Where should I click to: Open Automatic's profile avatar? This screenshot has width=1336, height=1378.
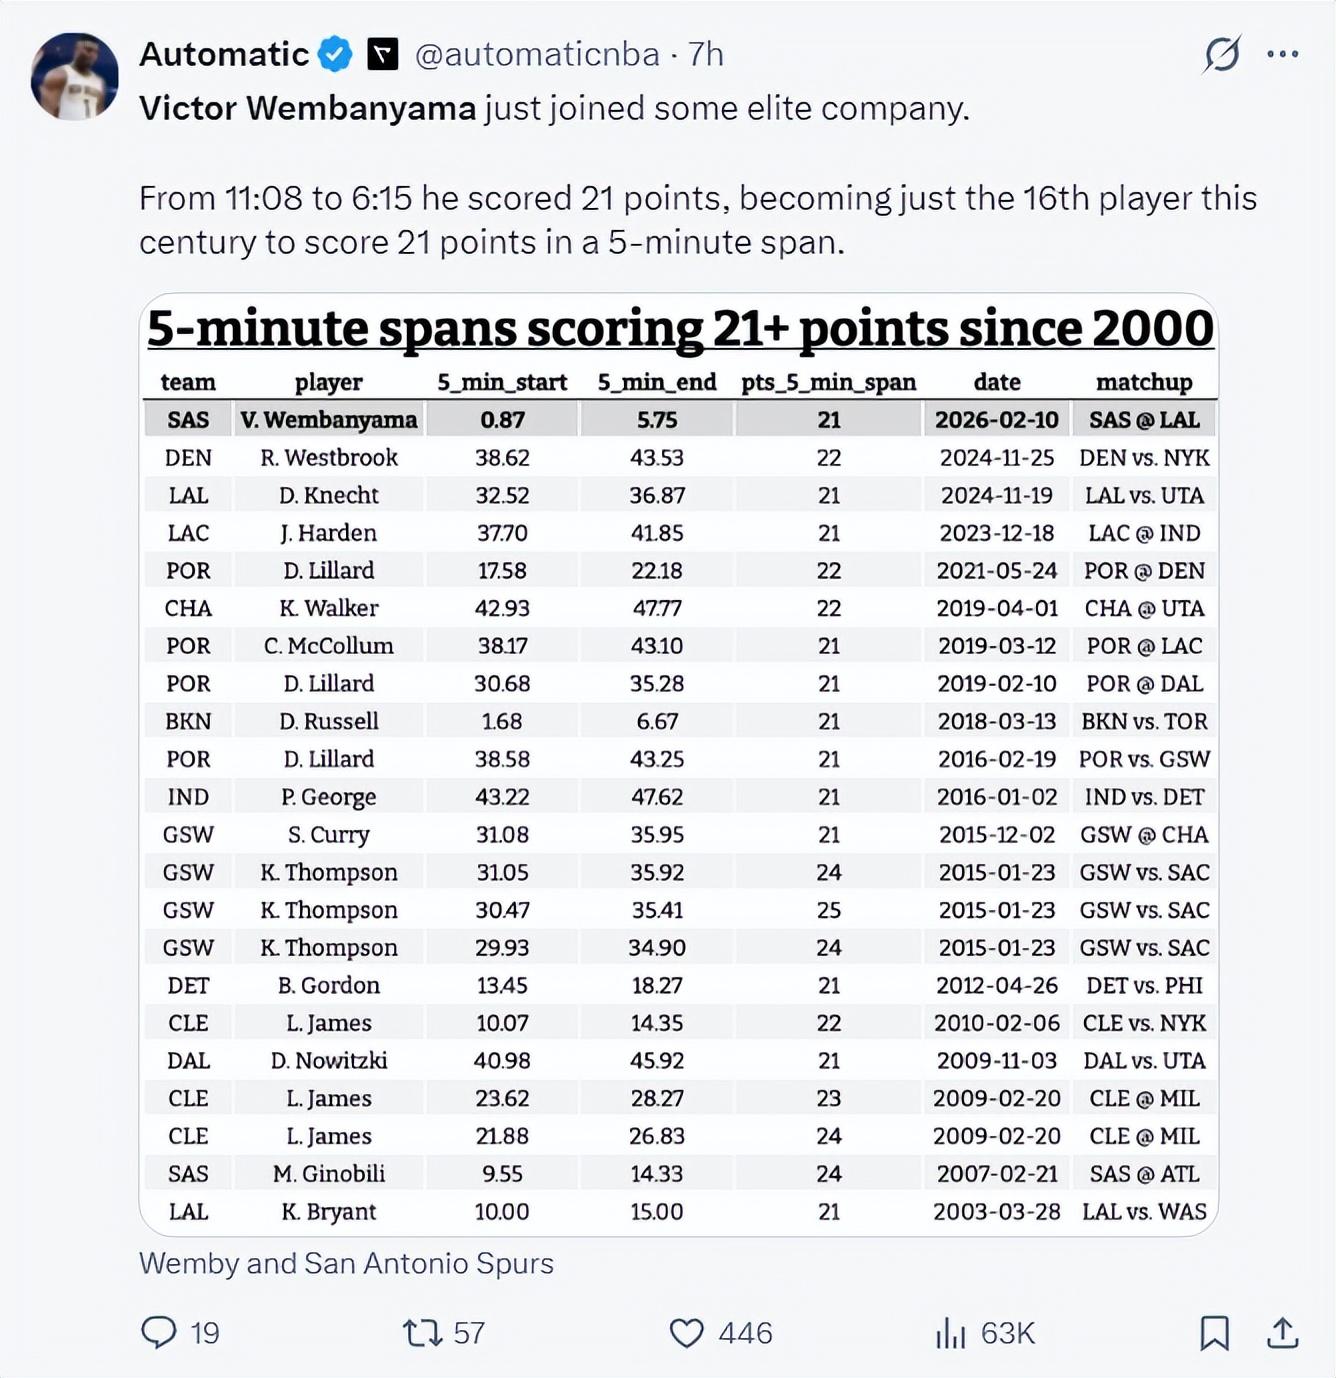75,77
